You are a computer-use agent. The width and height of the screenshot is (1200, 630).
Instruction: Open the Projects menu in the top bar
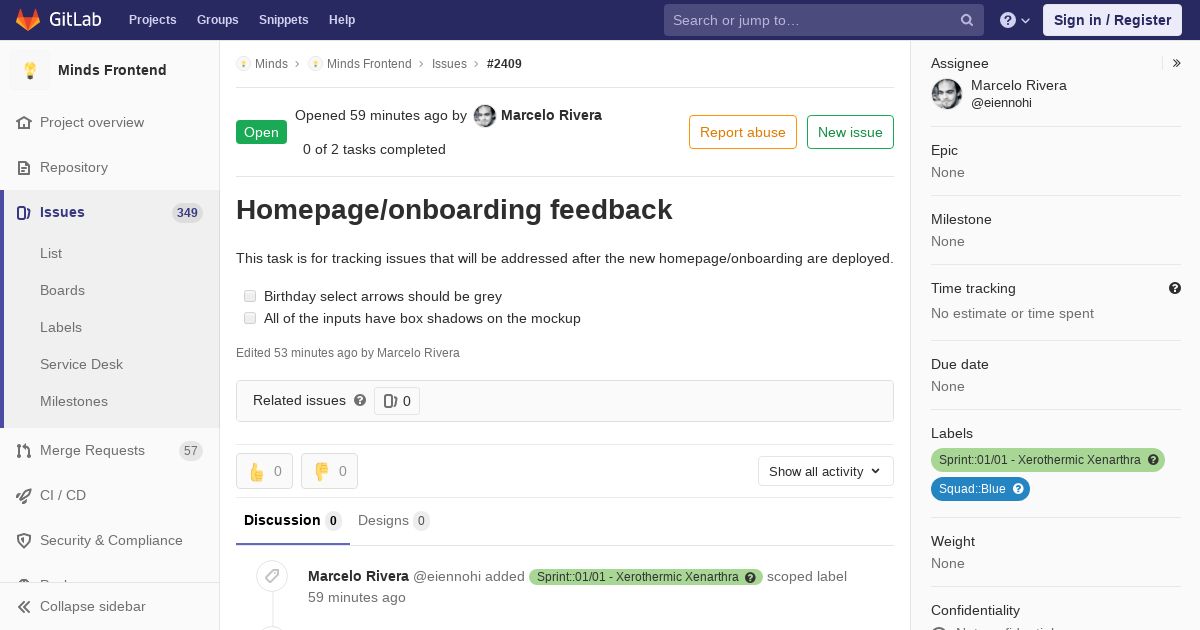click(152, 20)
